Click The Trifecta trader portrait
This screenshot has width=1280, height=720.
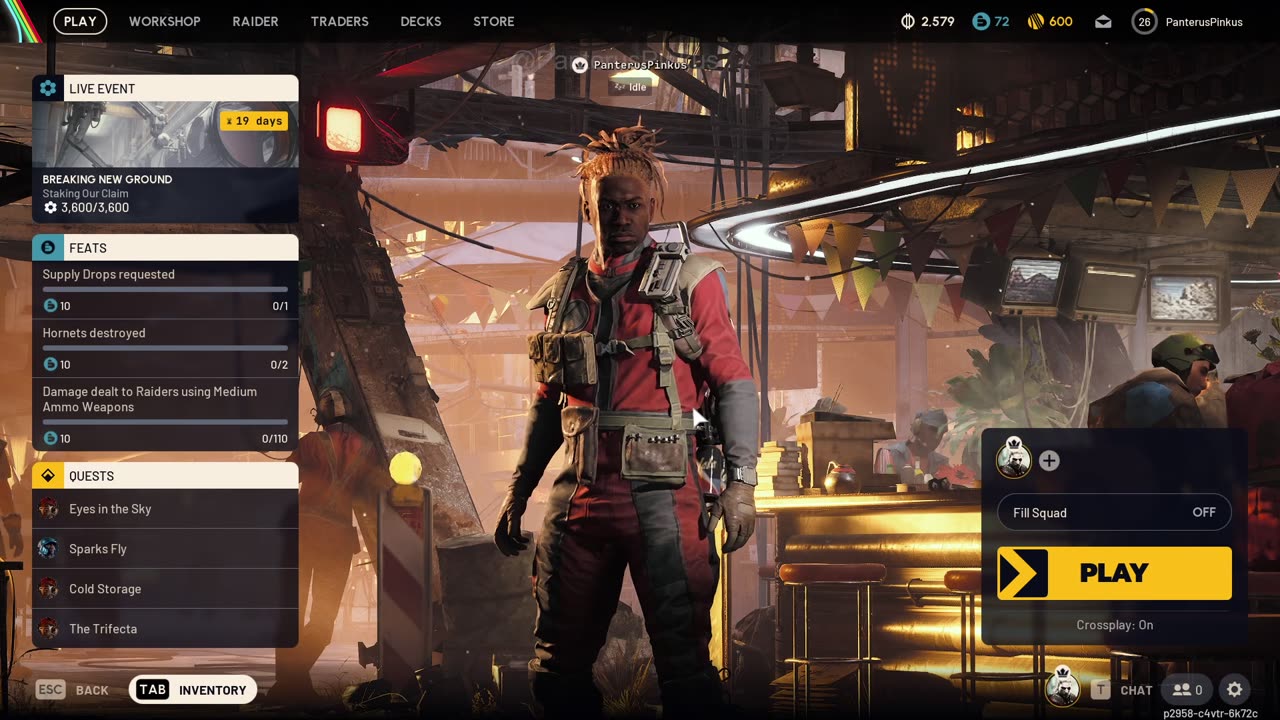click(x=48, y=629)
